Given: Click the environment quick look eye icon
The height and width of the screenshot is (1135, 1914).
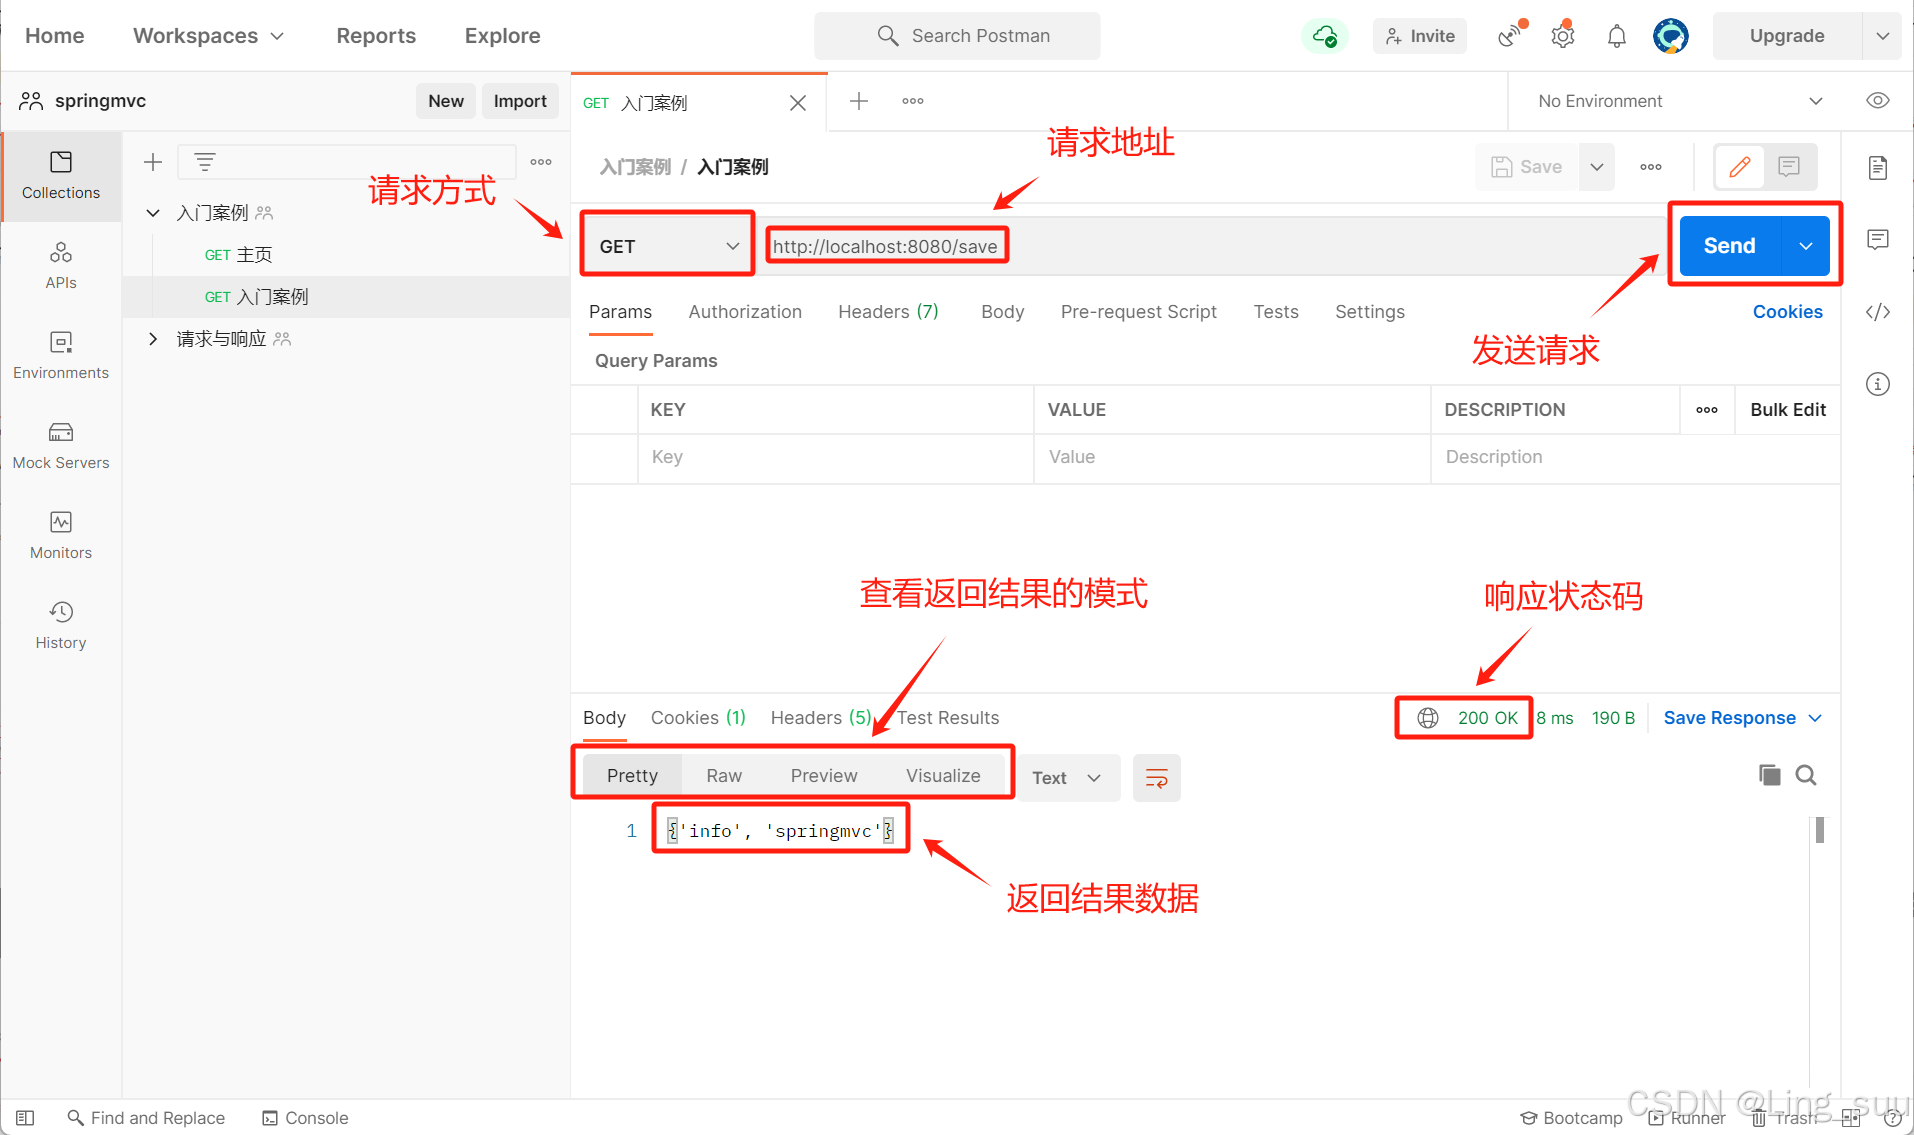Looking at the screenshot, I should [x=1877, y=101].
